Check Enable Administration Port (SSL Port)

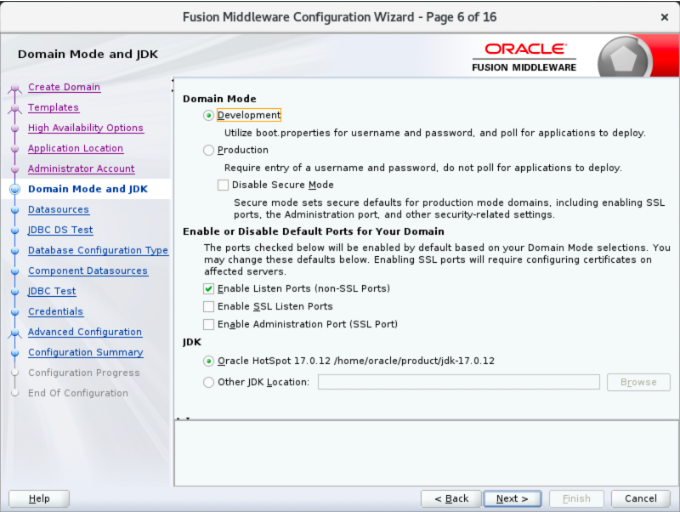click(209, 324)
